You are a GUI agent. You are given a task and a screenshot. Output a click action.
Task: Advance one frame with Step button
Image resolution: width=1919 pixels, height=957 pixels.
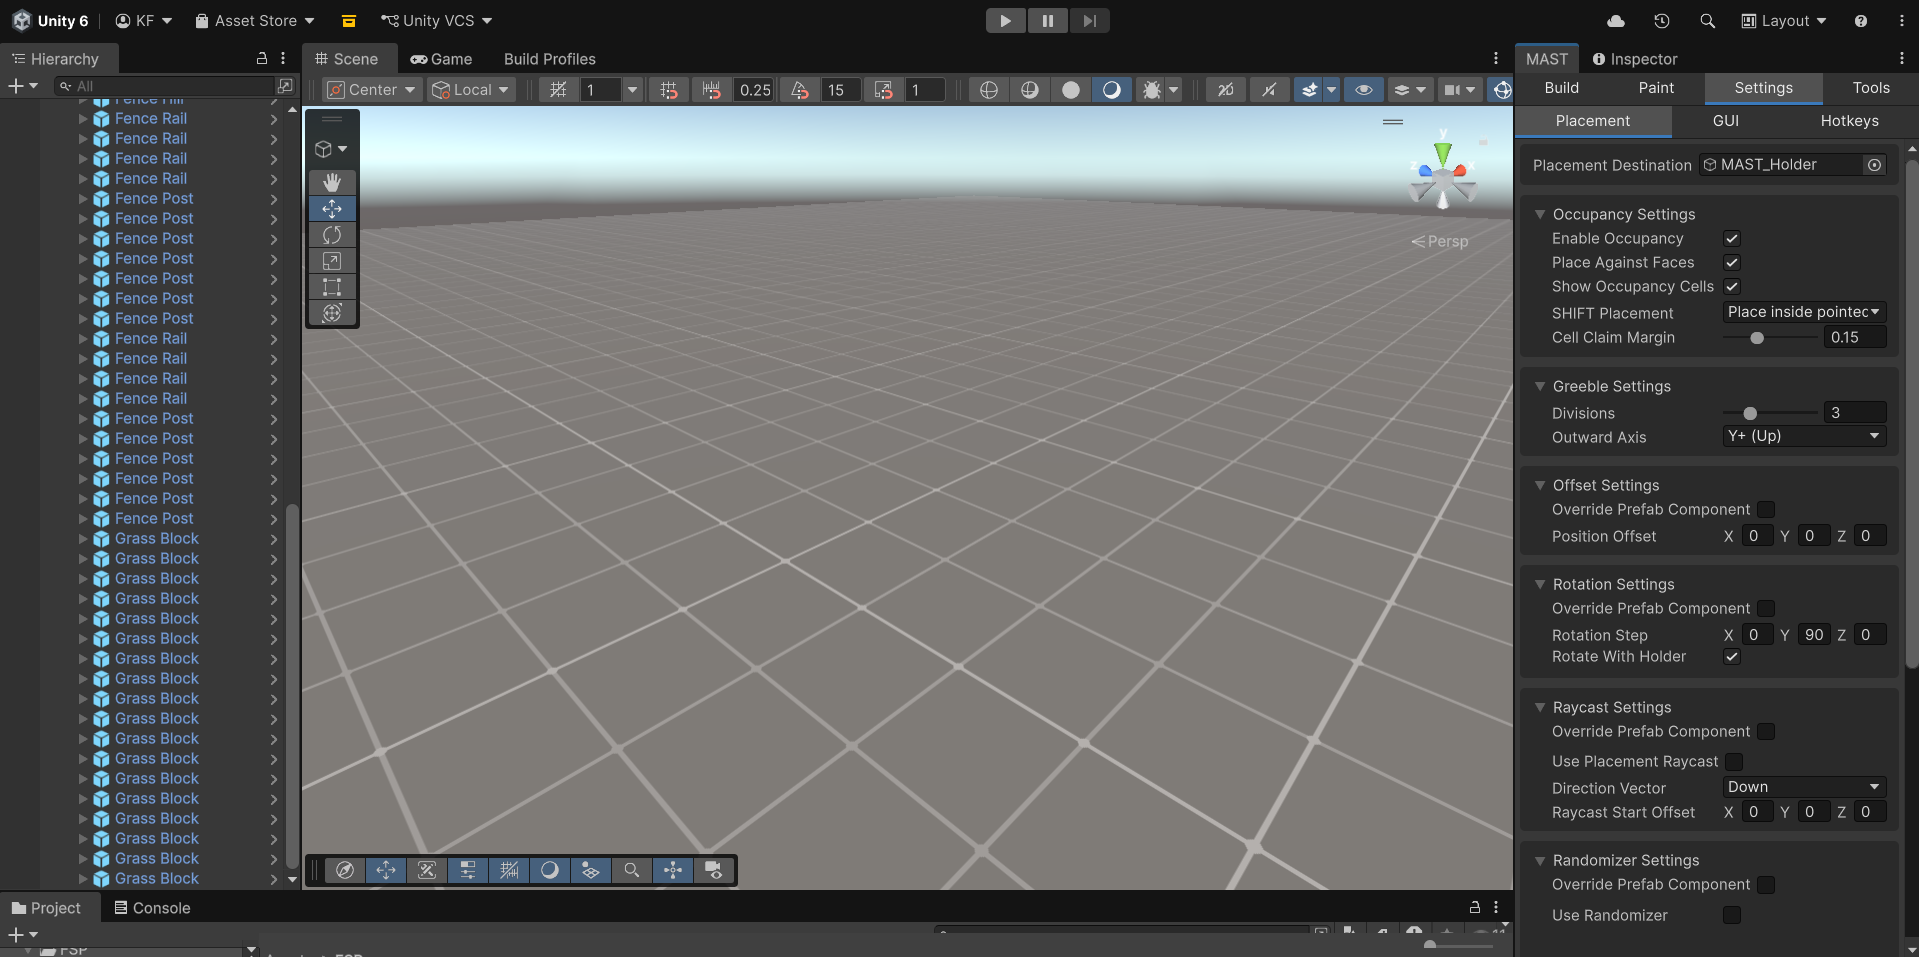pyautogui.click(x=1089, y=21)
